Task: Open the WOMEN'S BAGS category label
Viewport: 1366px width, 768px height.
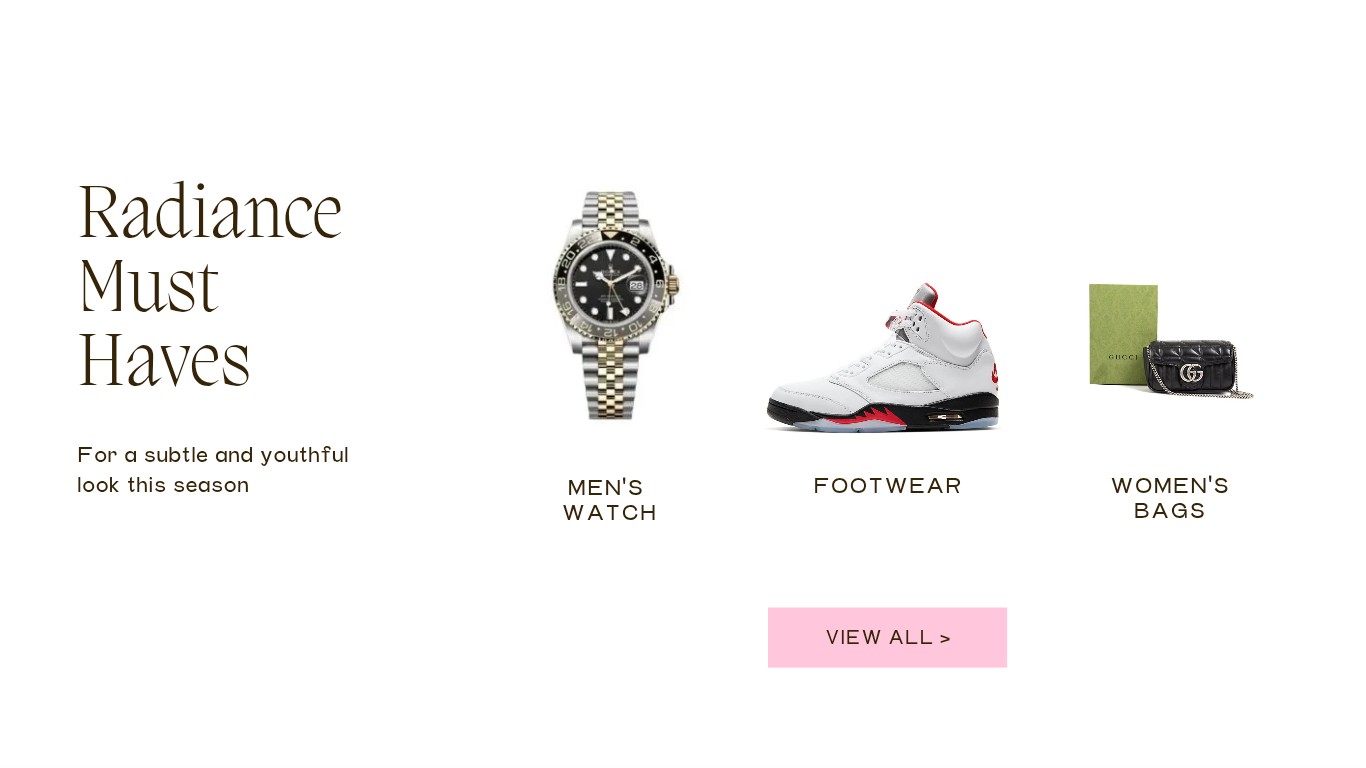Action: coord(1170,498)
